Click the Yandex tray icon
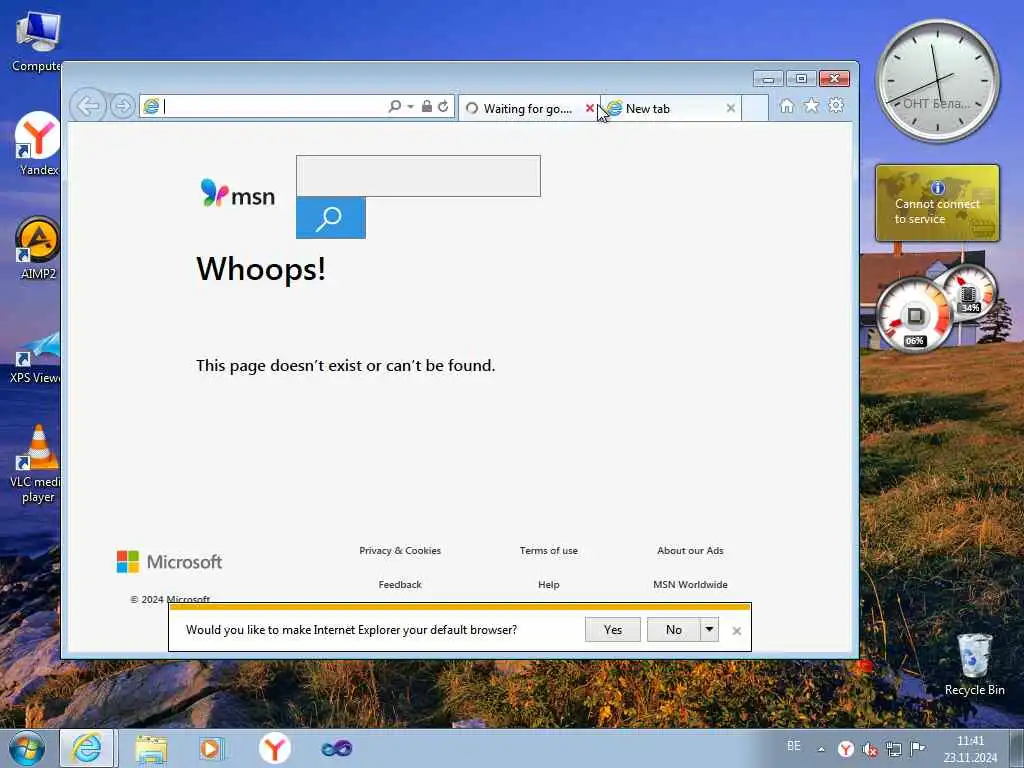The width and height of the screenshot is (1024, 768). (x=846, y=749)
